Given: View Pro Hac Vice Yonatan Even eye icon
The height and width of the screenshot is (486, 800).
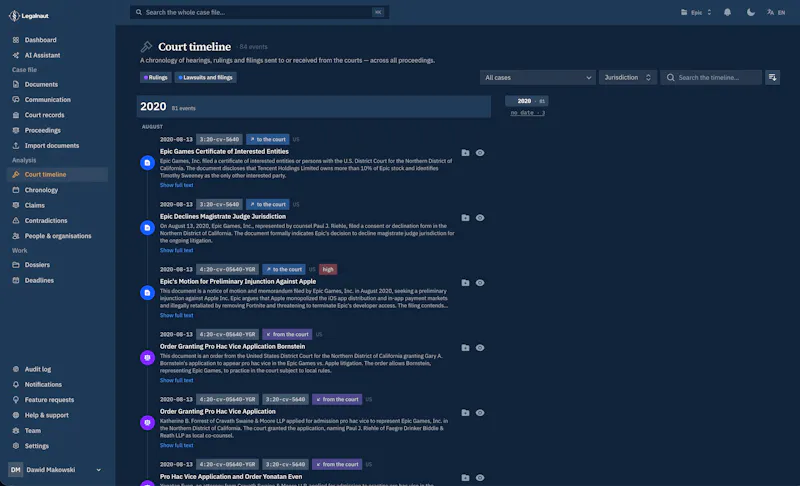Looking at the screenshot, I should point(480,478).
